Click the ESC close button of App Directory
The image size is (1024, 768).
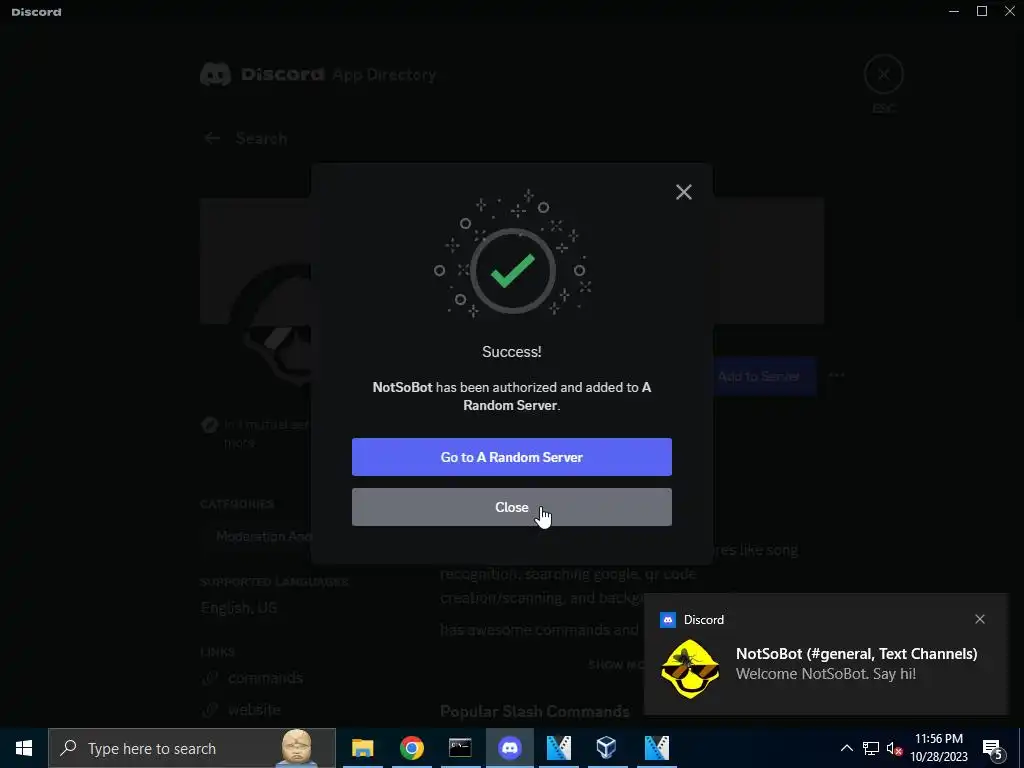pyautogui.click(x=883, y=74)
